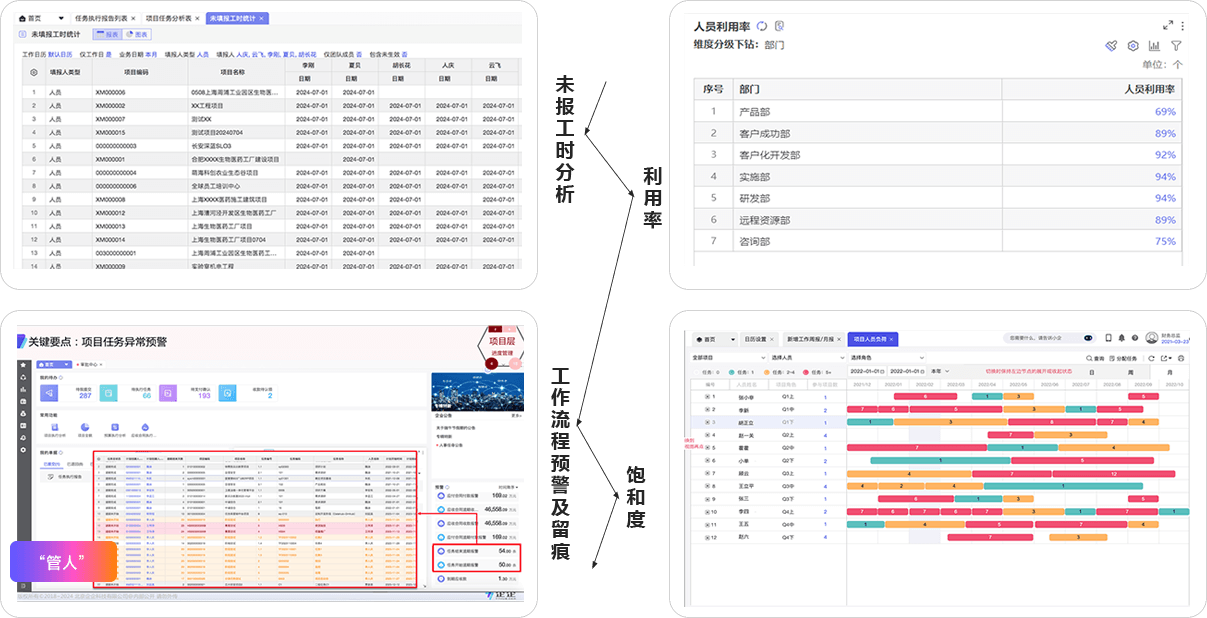
Task: Click the filter funnel icon in 人员利用率 panel
Action: (x=1176, y=46)
